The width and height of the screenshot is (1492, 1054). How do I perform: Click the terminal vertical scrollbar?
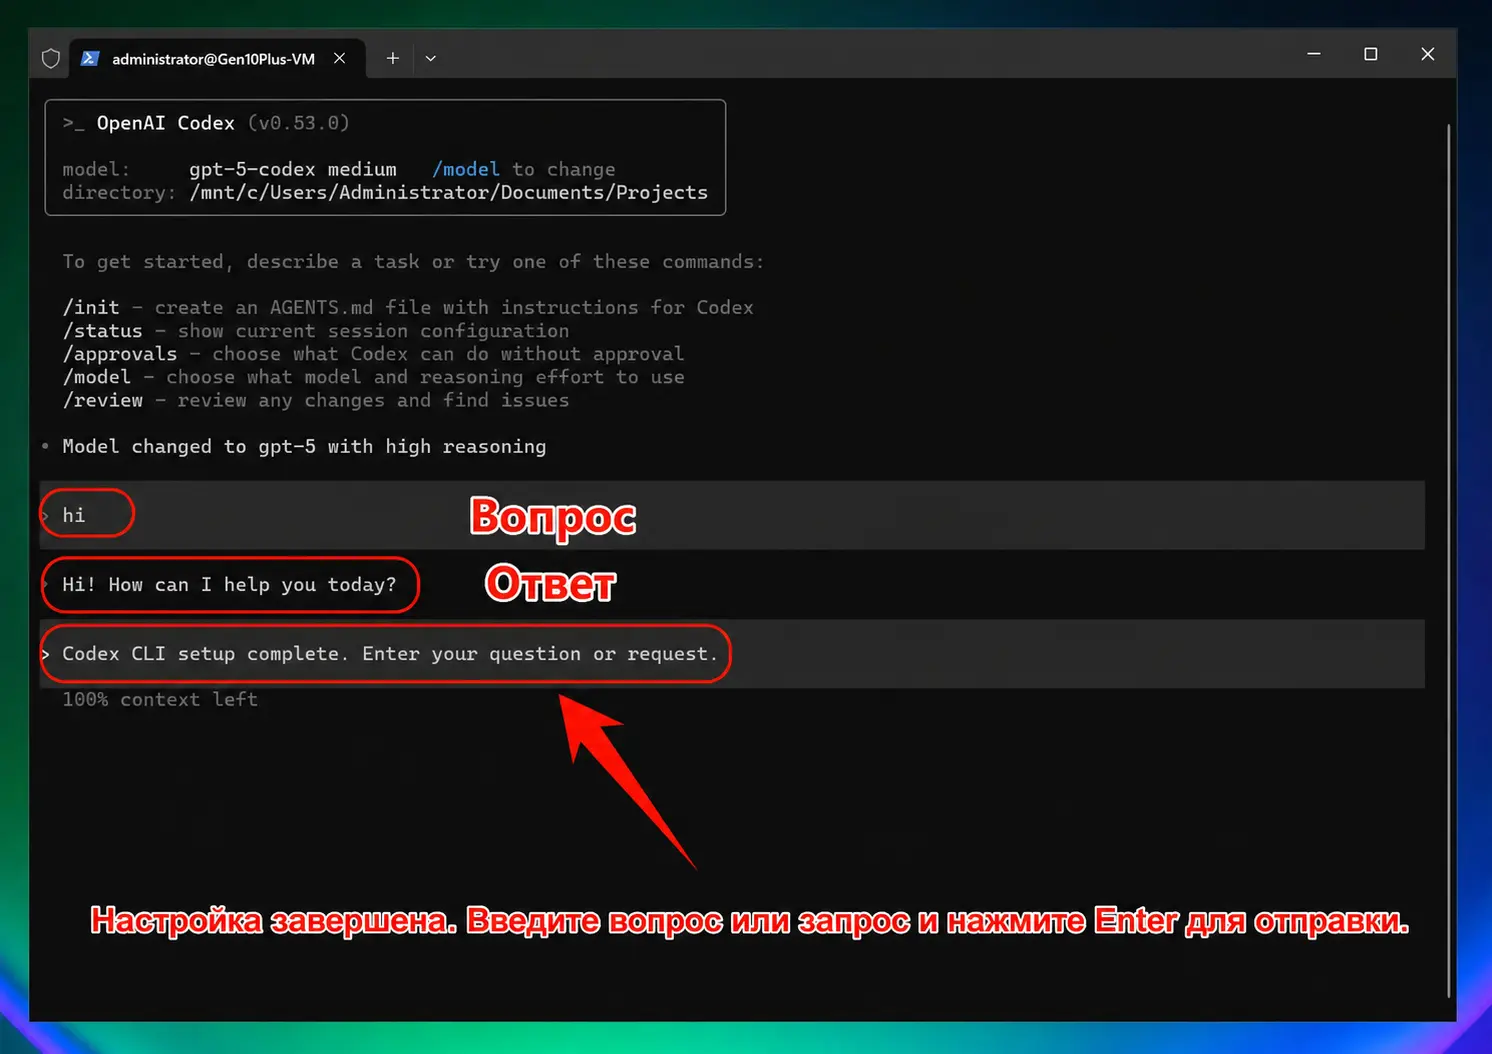coord(1448,560)
